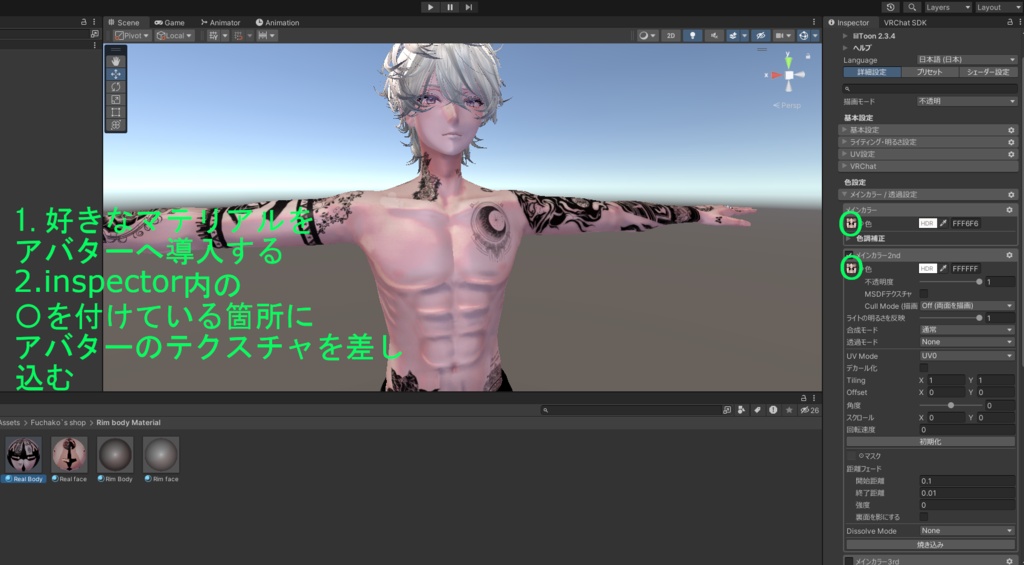Select the シェーダー設定 tab

point(988,72)
